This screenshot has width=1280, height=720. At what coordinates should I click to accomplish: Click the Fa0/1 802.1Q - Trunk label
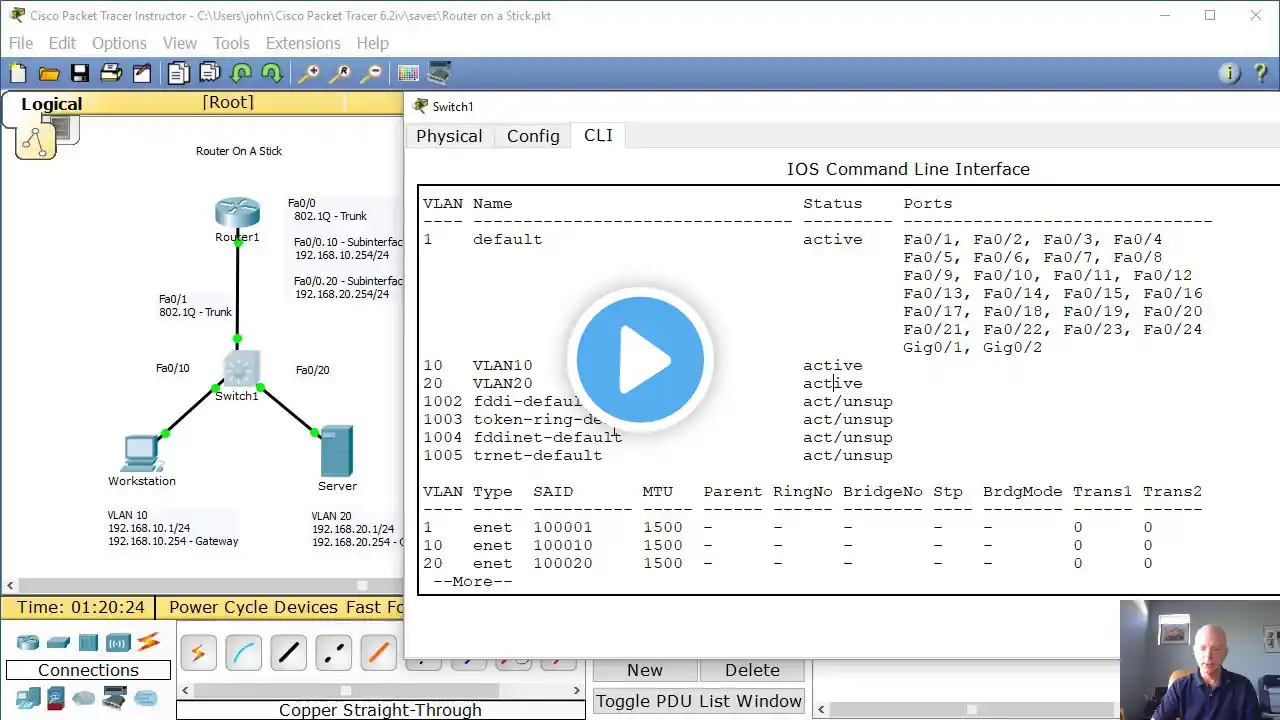195,305
